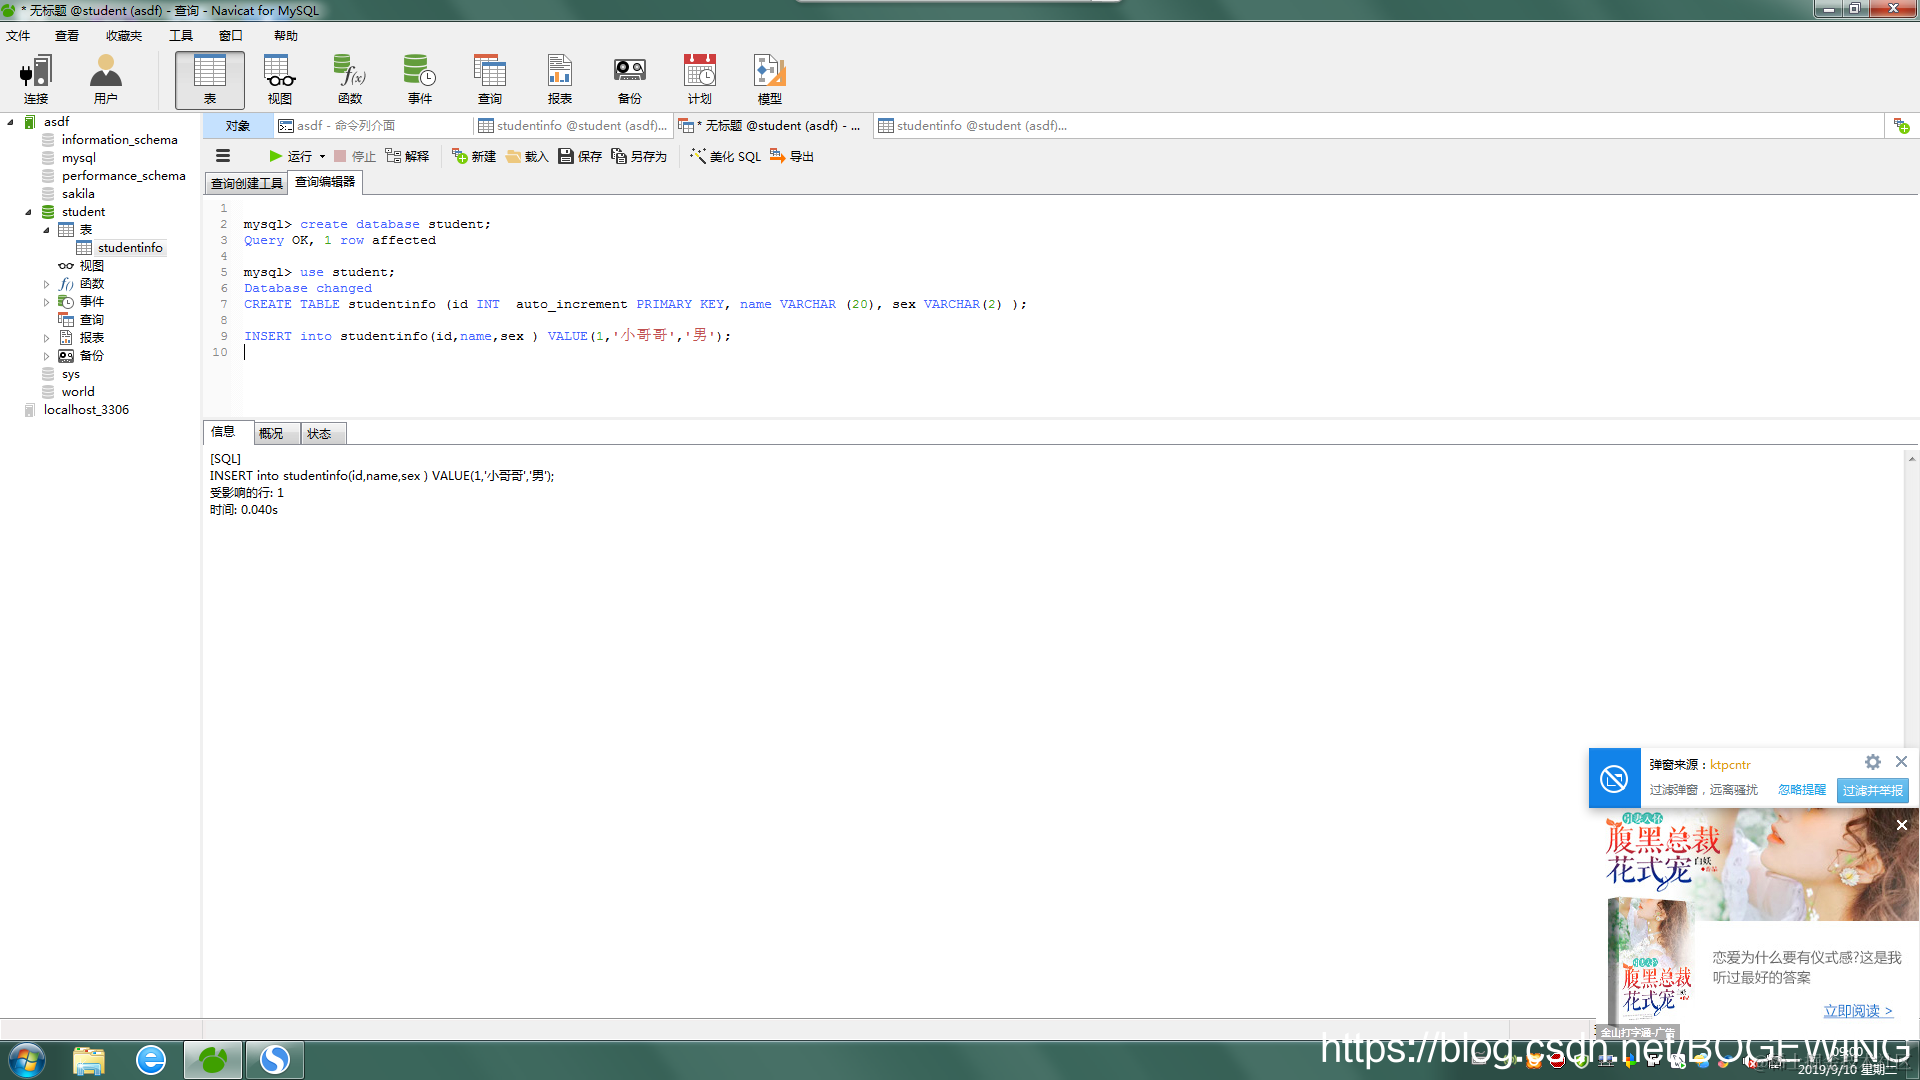Select the studentinfo table in tree
This screenshot has height=1080, width=1920.
(x=130, y=248)
